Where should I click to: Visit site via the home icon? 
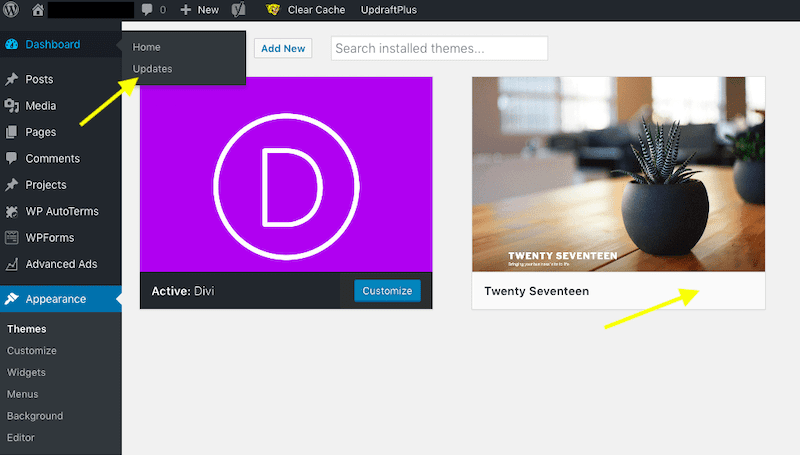pyautogui.click(x=38, y=10)
